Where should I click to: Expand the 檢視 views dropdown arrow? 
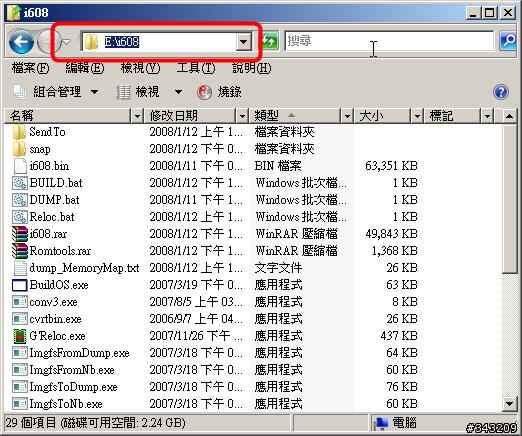(178, 92)
